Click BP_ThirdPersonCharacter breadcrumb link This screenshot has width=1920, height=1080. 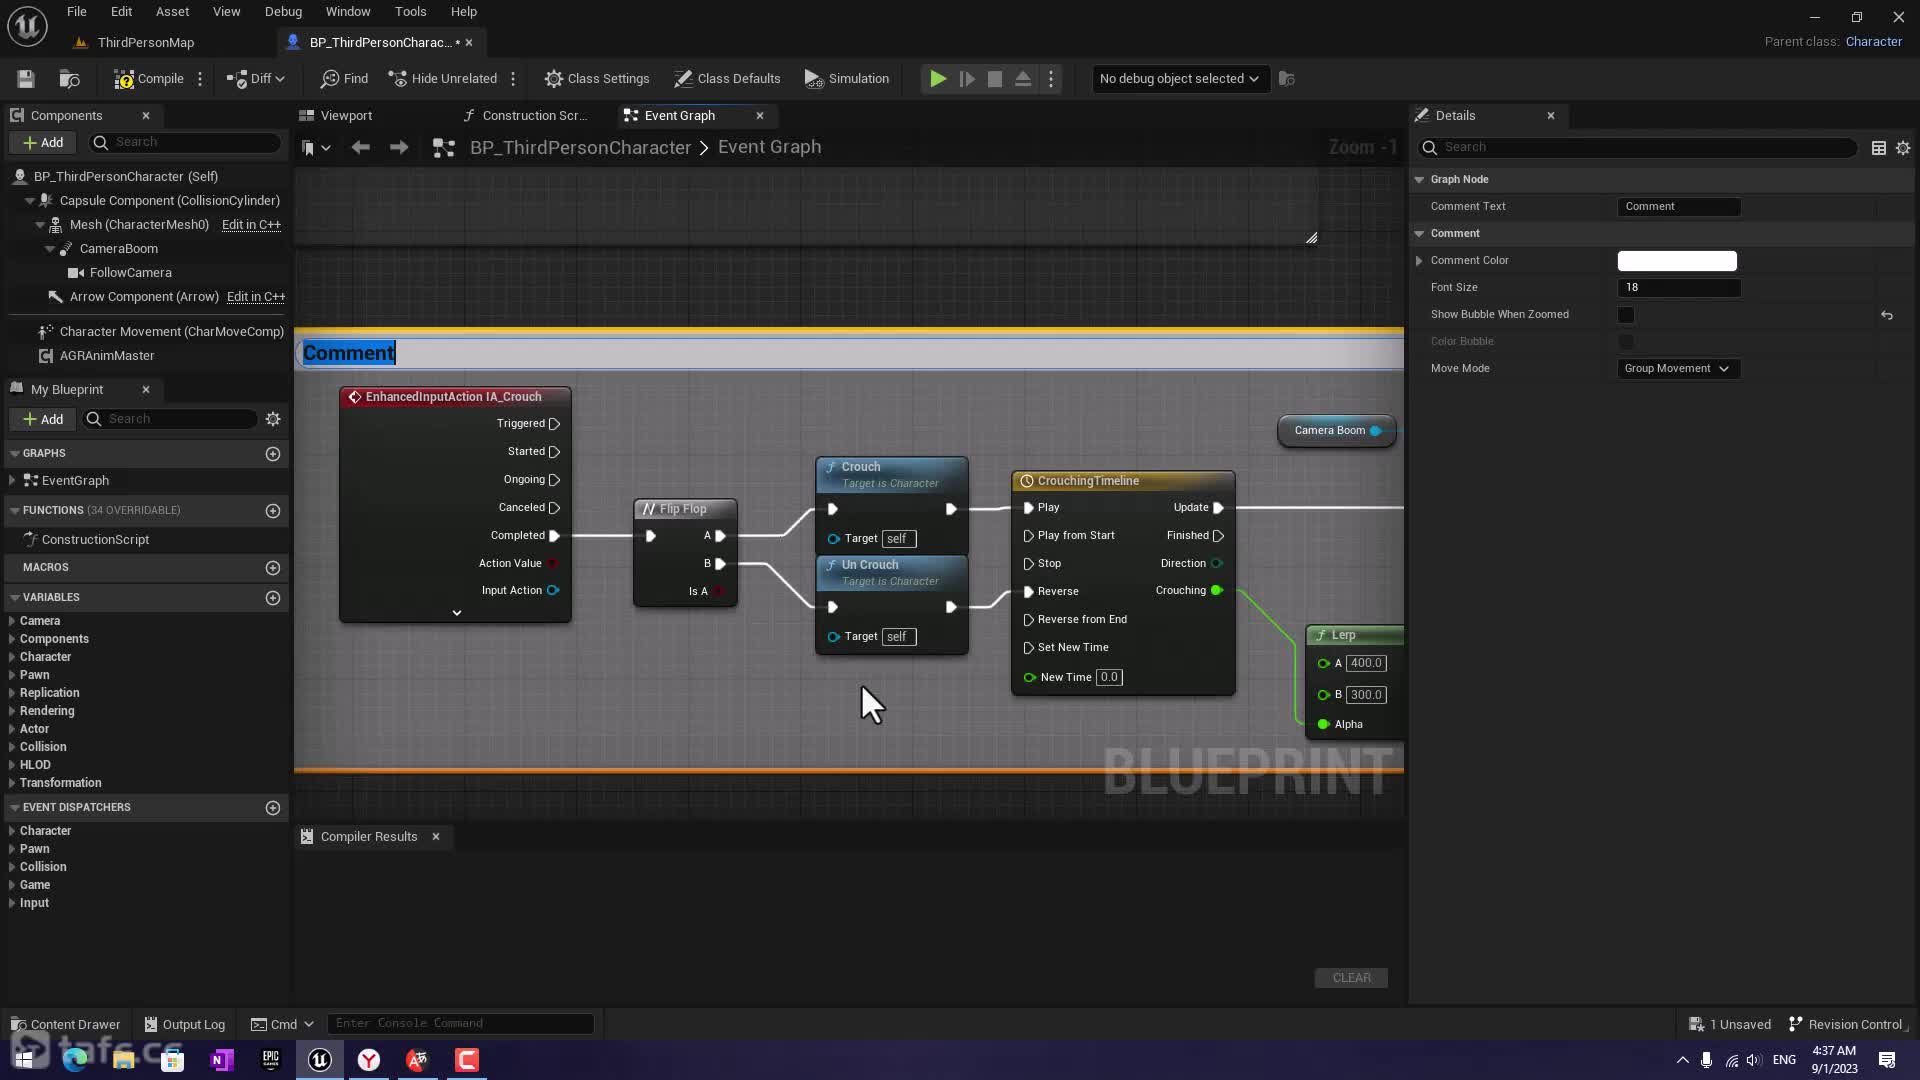[580, 148]
